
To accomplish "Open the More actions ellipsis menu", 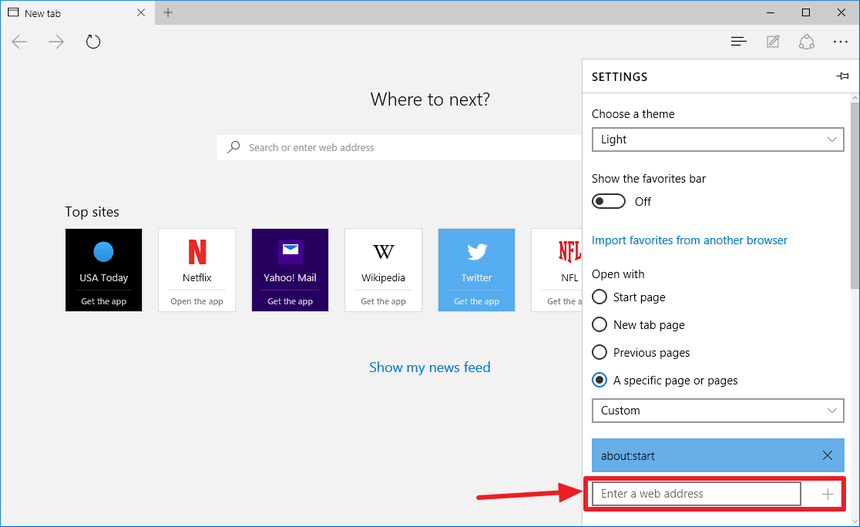I will 840,42.
